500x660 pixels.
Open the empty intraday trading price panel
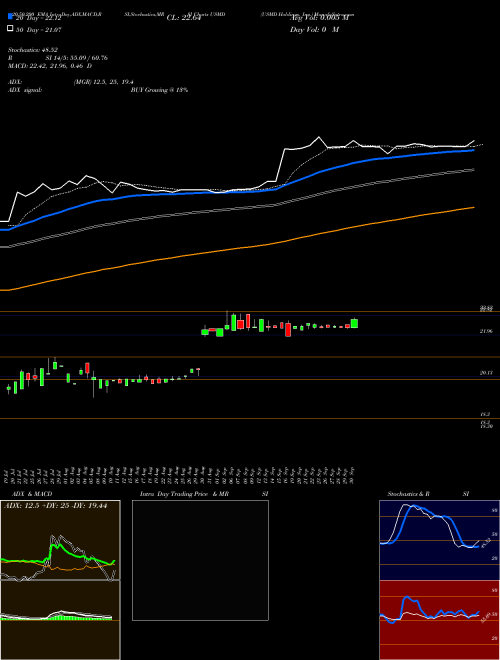point(200,560)
